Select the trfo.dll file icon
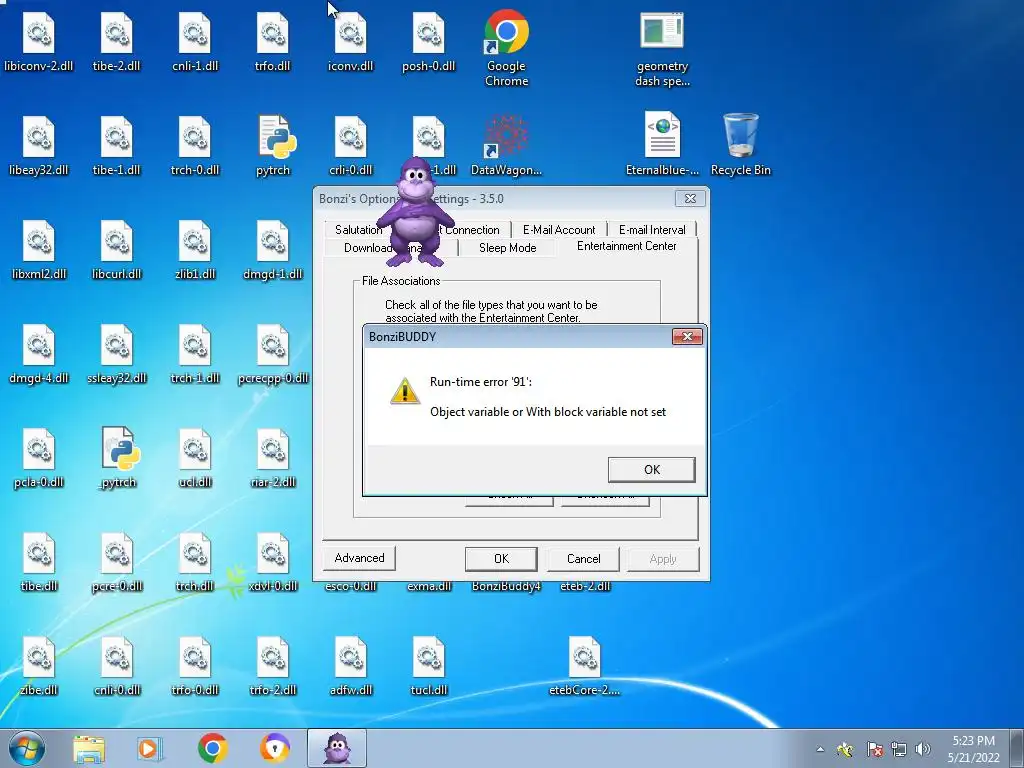Viewport: 1024px width, 768px height. tap(273, 40)
